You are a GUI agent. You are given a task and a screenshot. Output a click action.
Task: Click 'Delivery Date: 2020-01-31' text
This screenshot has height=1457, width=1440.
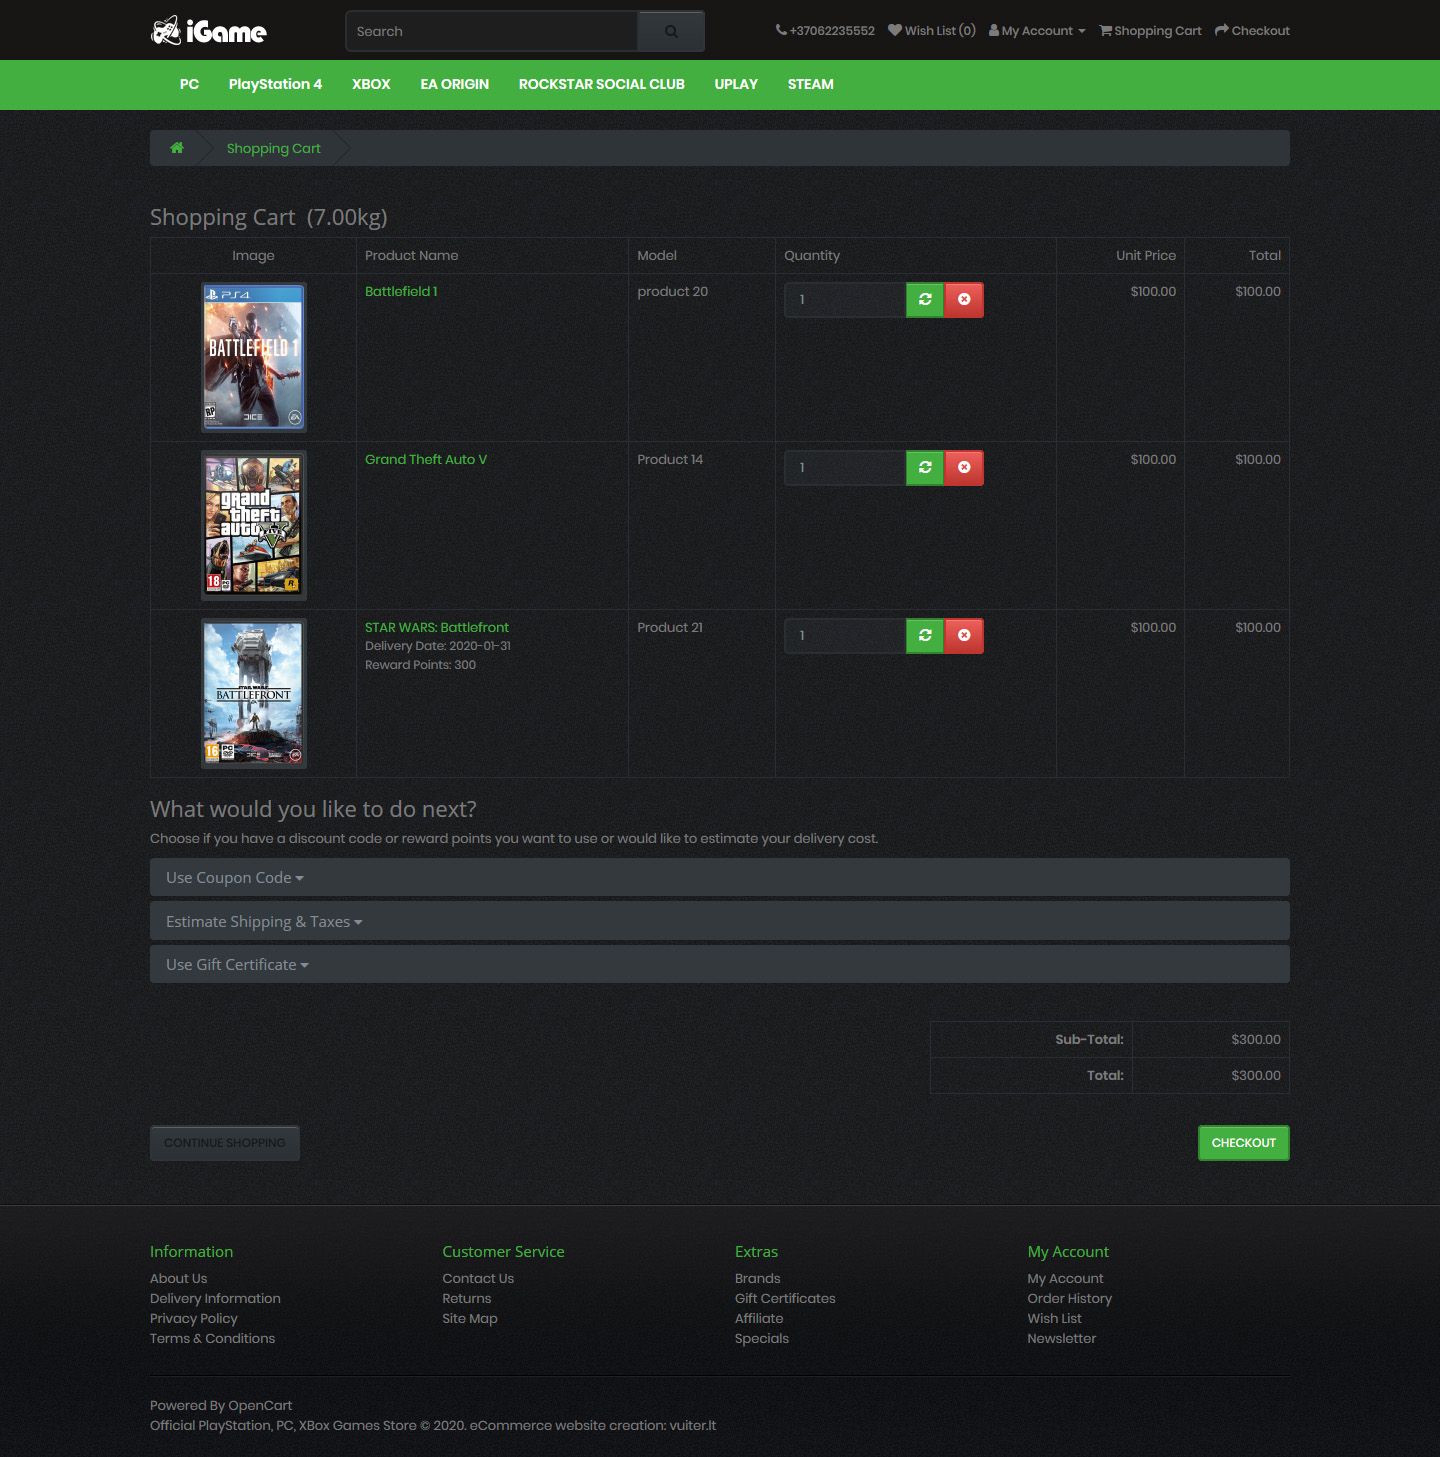click(438, 646)
